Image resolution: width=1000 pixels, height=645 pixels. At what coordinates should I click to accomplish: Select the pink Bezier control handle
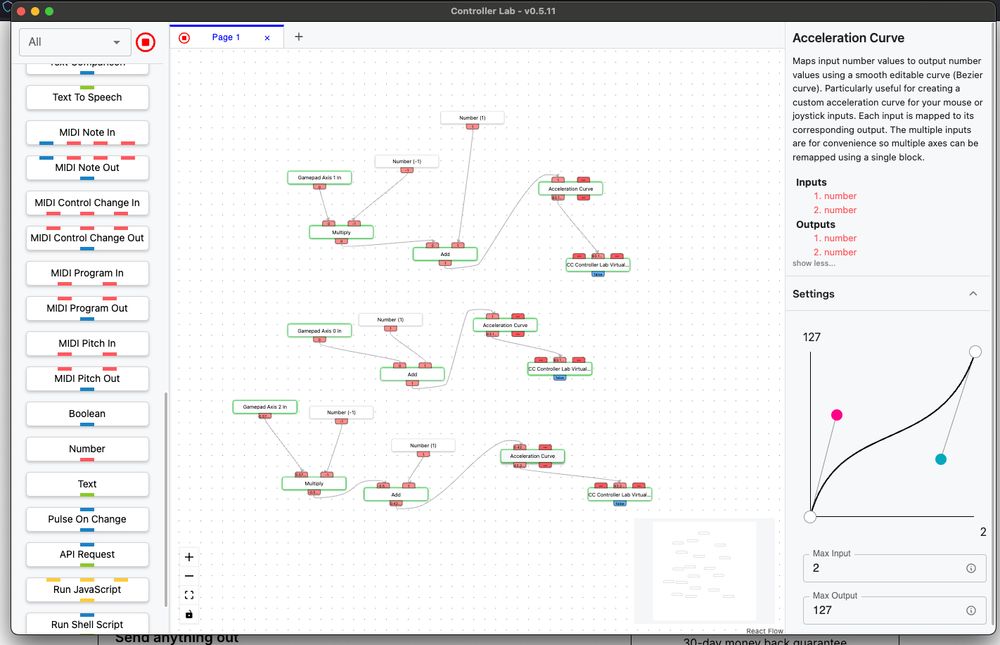pyautogui.click(x=837, y=415)
